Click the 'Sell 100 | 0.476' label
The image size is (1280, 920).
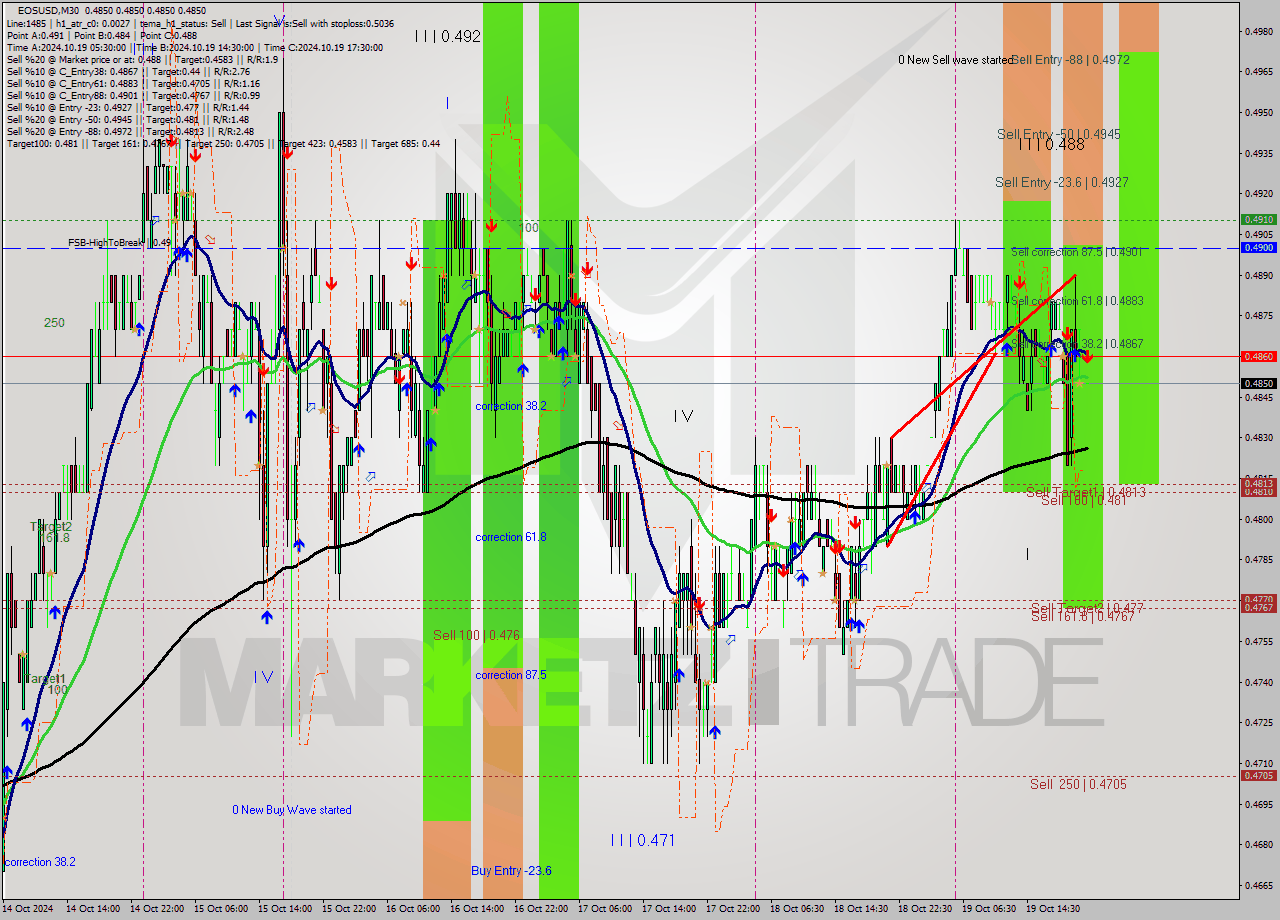pyautogui.click(x=476, y=635)
